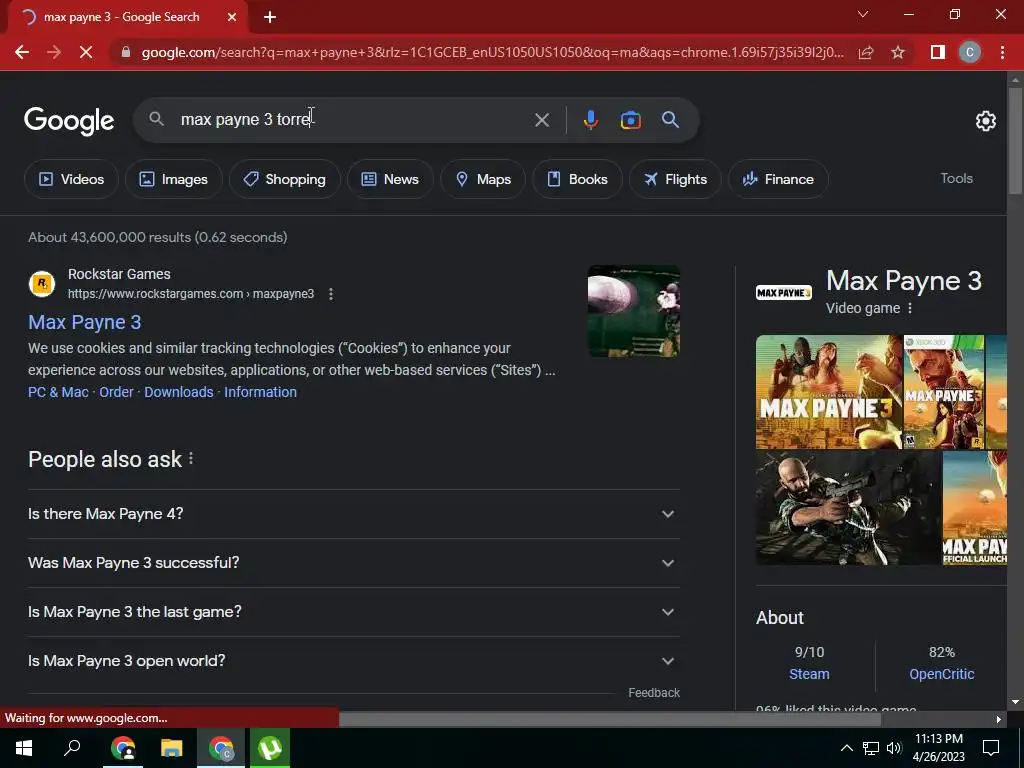Viewport: 1024px width, 768px height.
Task: Open File Explorer from the taskbar
Action: (172, 748)
